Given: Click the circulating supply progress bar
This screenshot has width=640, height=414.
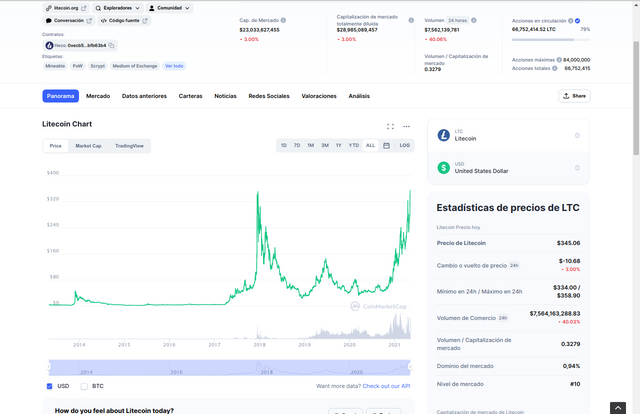Looking at the screenshot, I should tap(551, 40).
